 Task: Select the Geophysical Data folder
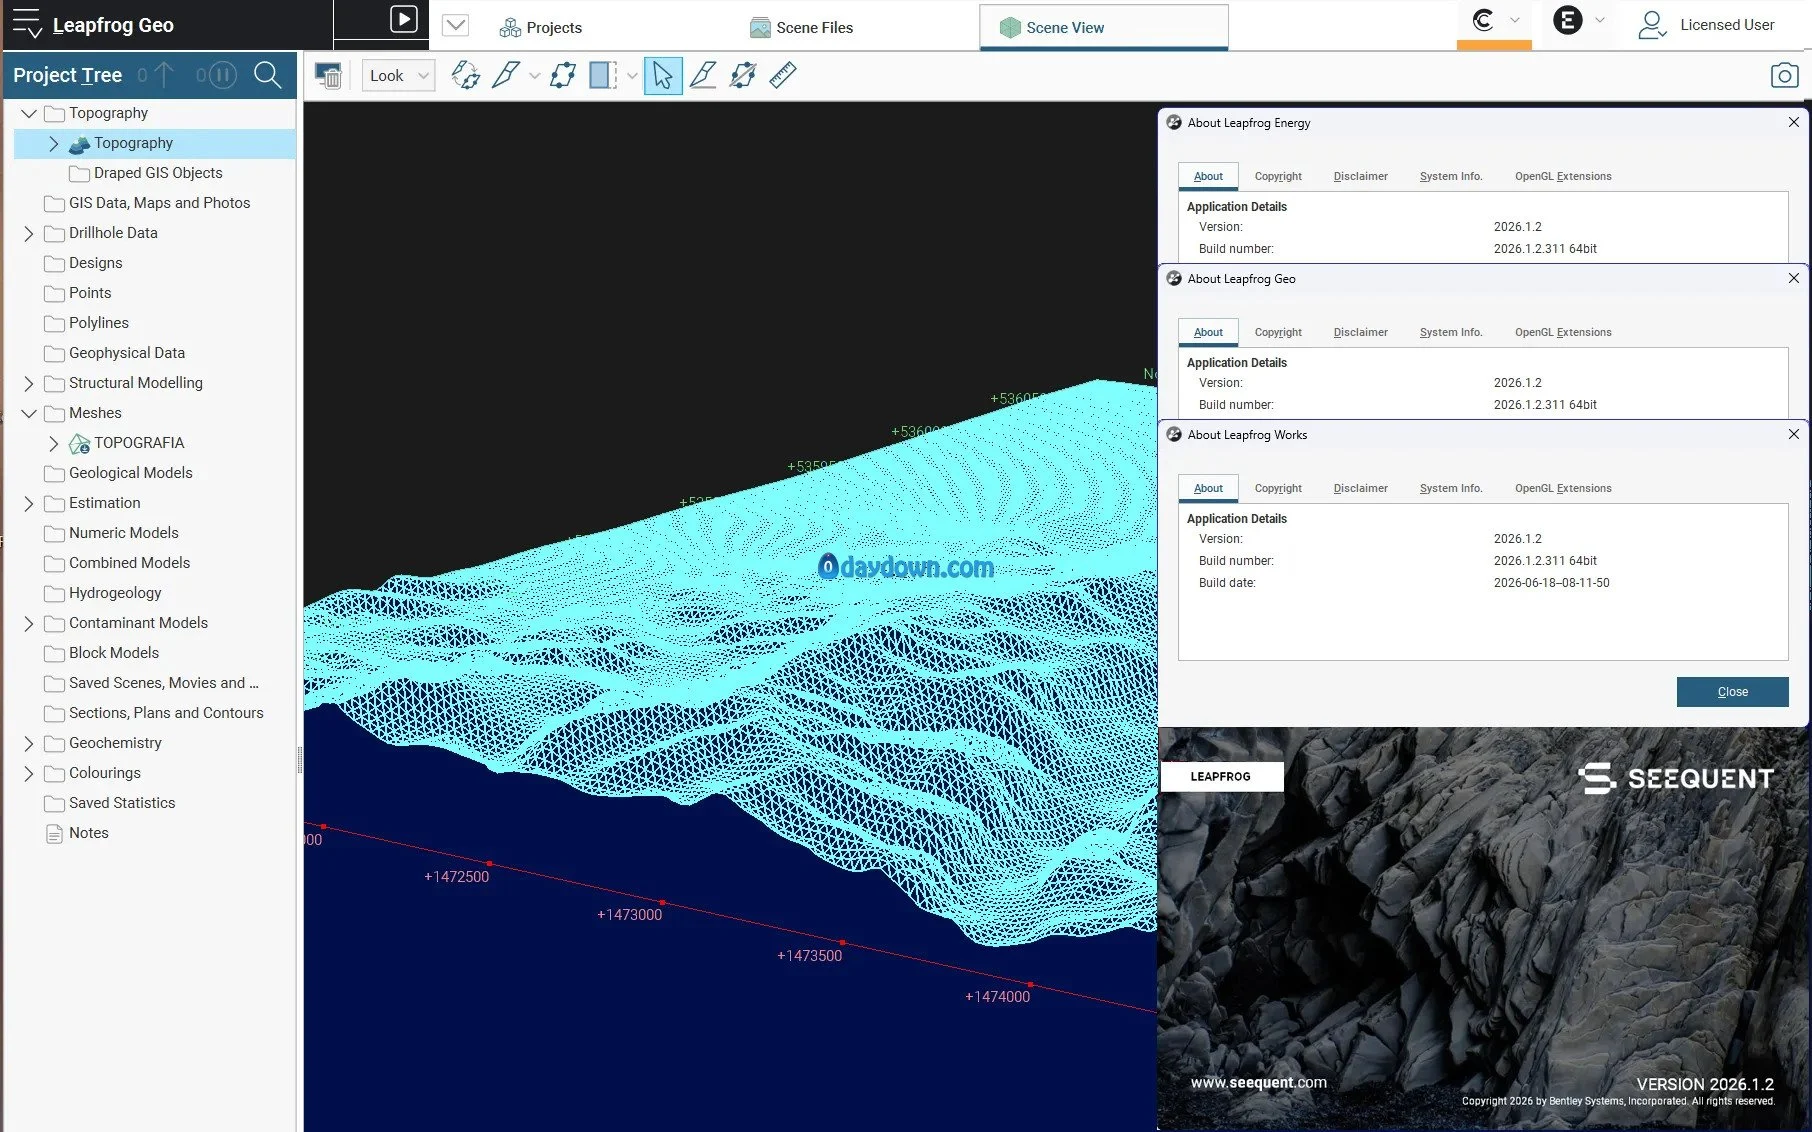[x=114, y=353]
